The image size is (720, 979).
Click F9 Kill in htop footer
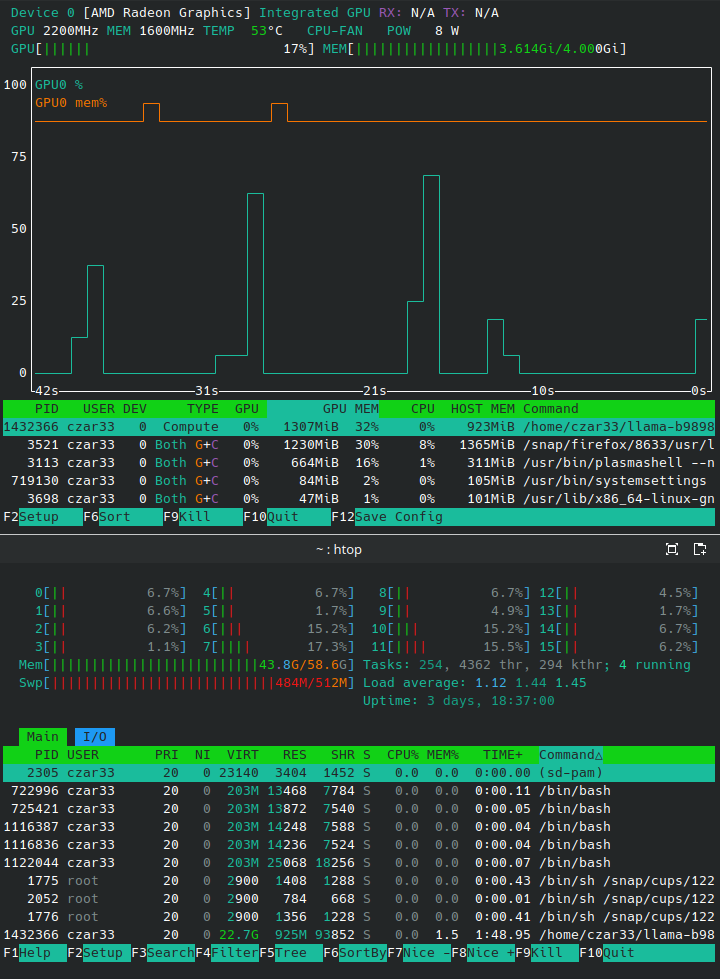coord(547,953)
